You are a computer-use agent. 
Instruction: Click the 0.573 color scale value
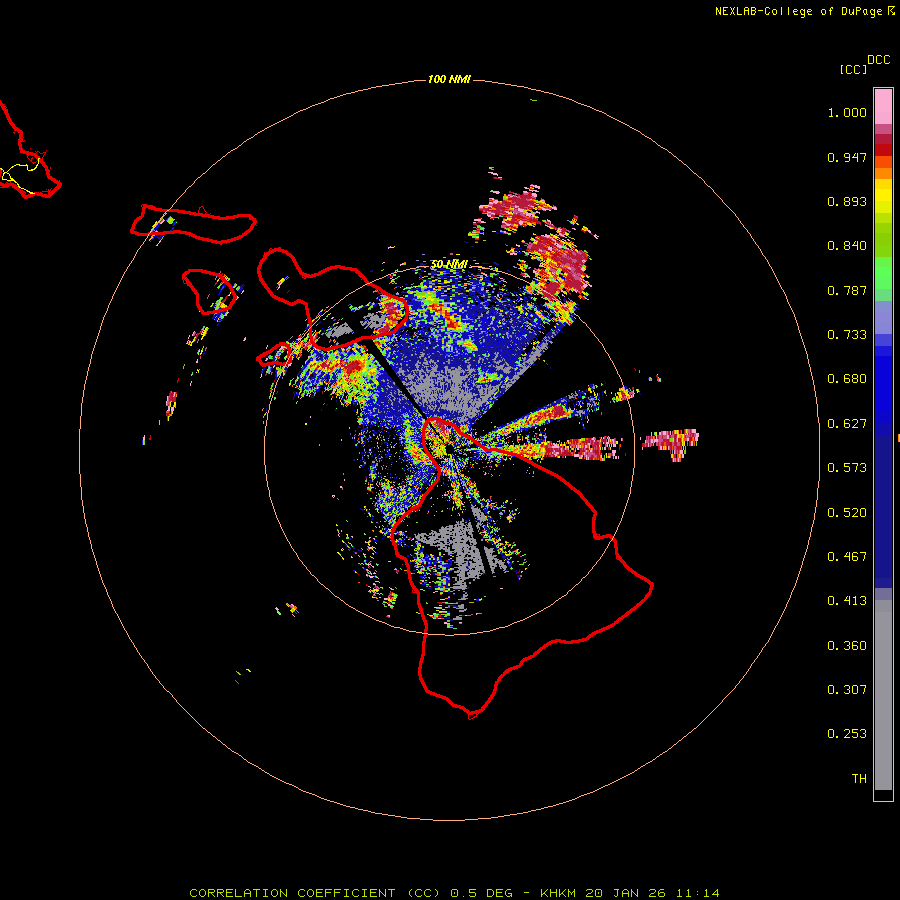tap(847, 468)
